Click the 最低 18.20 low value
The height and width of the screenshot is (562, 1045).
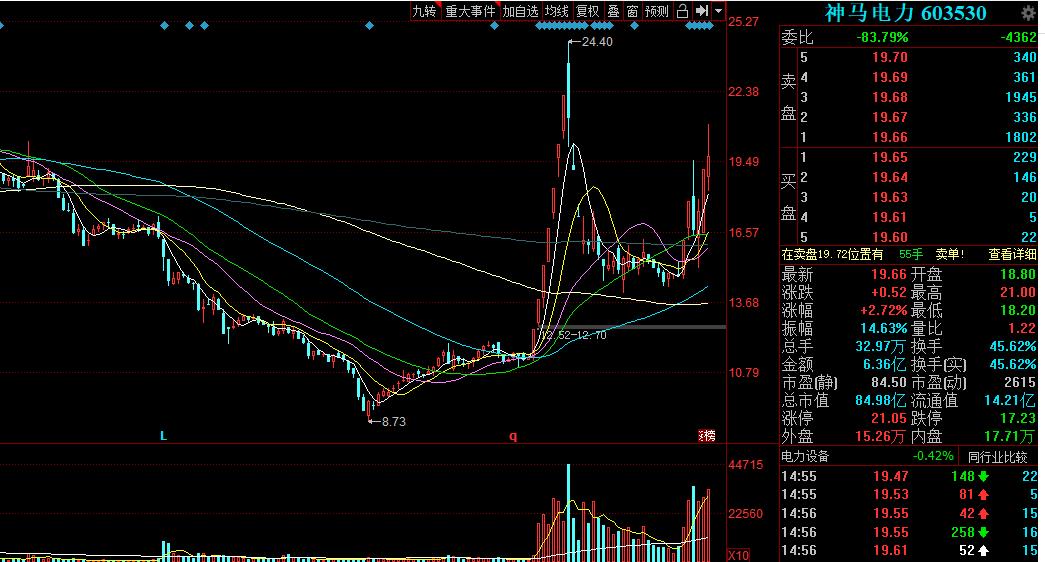click(1018, 310)
